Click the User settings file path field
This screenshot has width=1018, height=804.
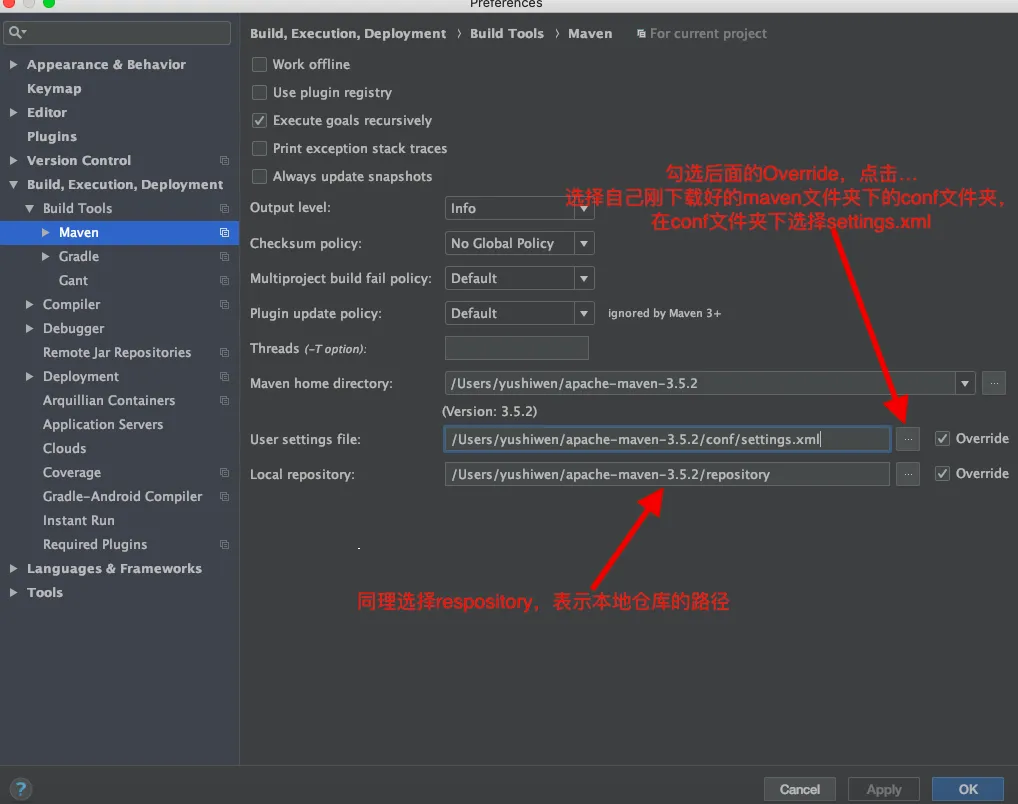click(x=667, y=439)
